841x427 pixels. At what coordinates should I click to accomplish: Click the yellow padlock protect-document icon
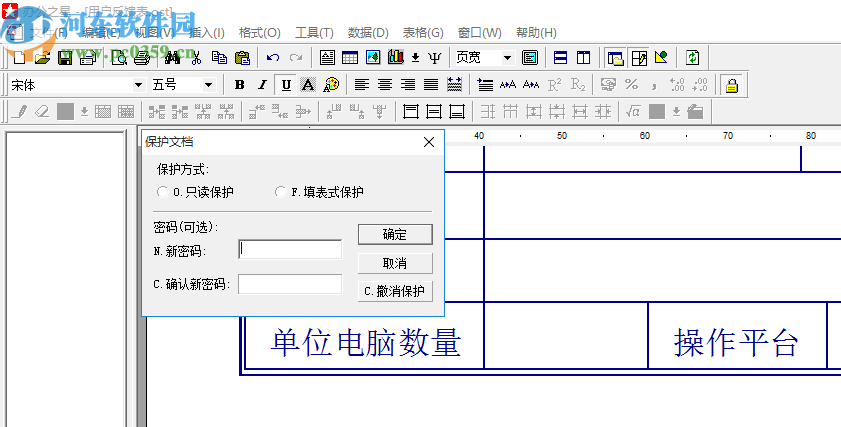pyautogui.click(x=732, y=85)
